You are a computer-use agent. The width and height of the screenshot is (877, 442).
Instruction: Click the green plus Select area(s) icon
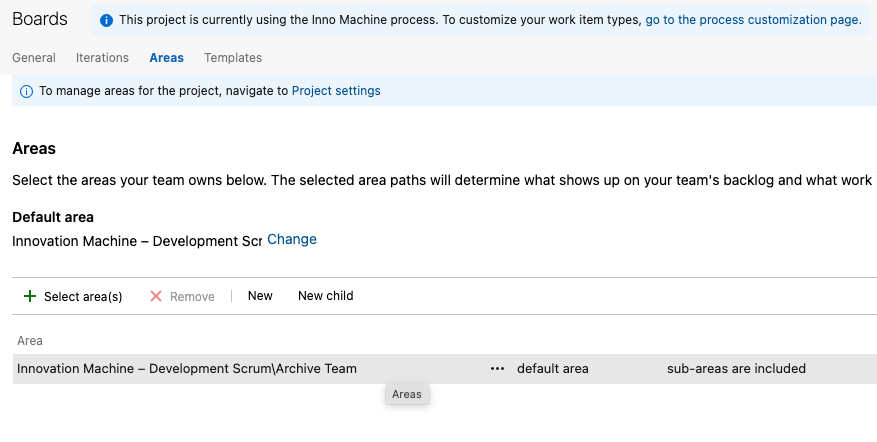[x=30, y=296]
